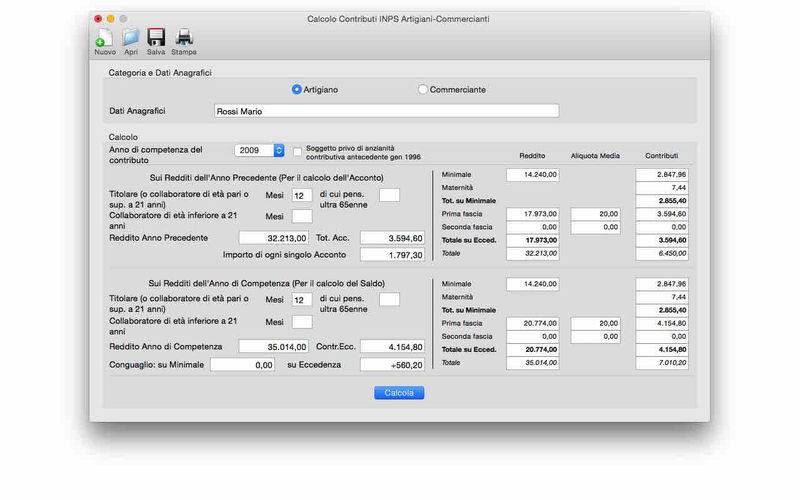Image resolution: width=800 pixels, height=500 pixels.
Task: Click Prima fascia contributi 3.594,60 cell
Action: pyautogui.click(x=662, y=214)
